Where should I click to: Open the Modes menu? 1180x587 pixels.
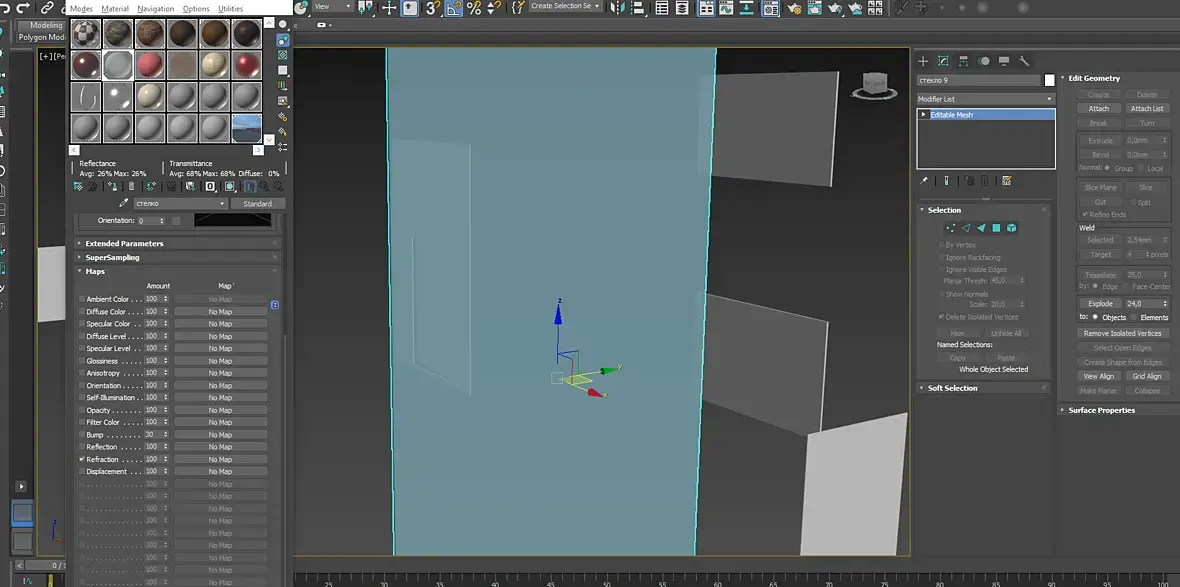(81, 9)
